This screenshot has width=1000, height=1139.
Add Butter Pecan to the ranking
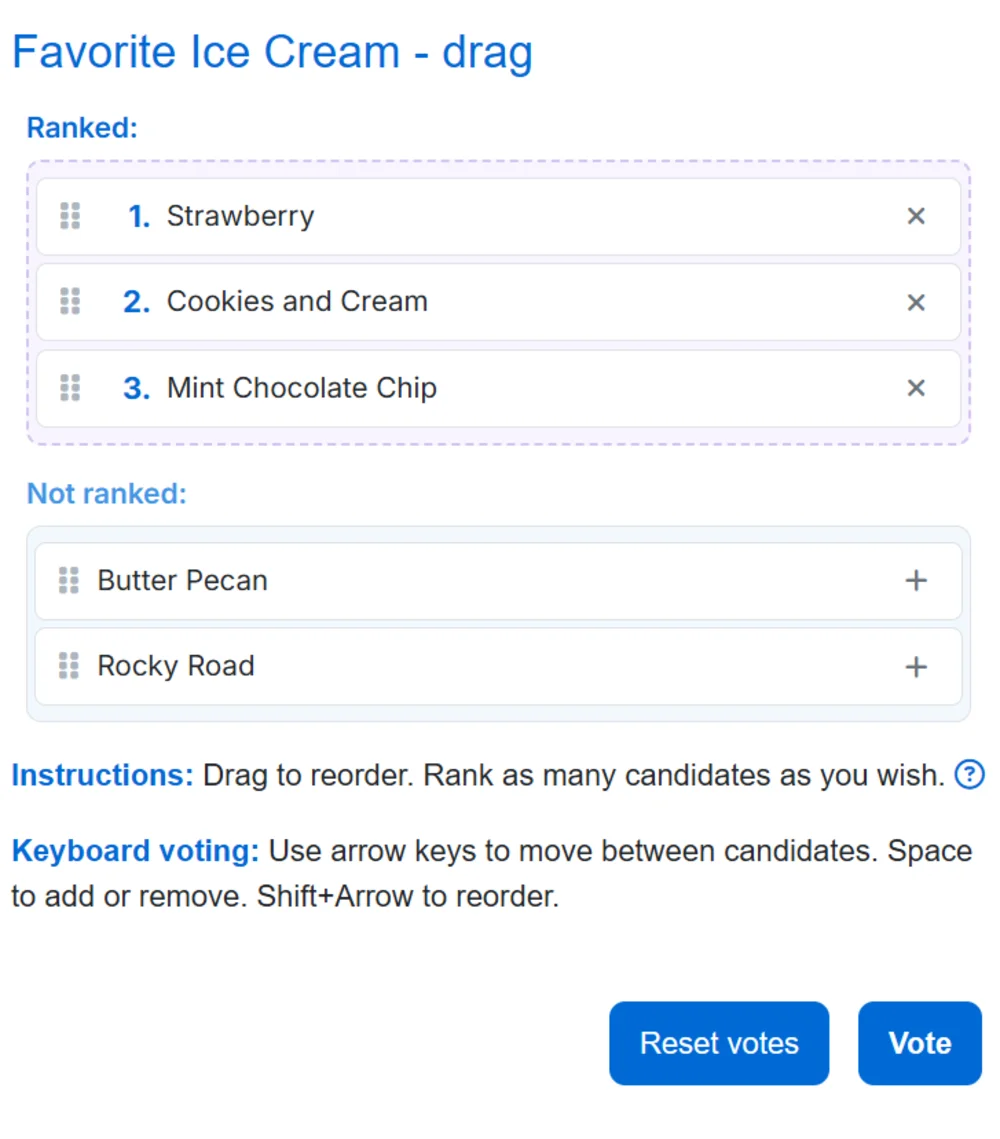(x=916, y=580)
